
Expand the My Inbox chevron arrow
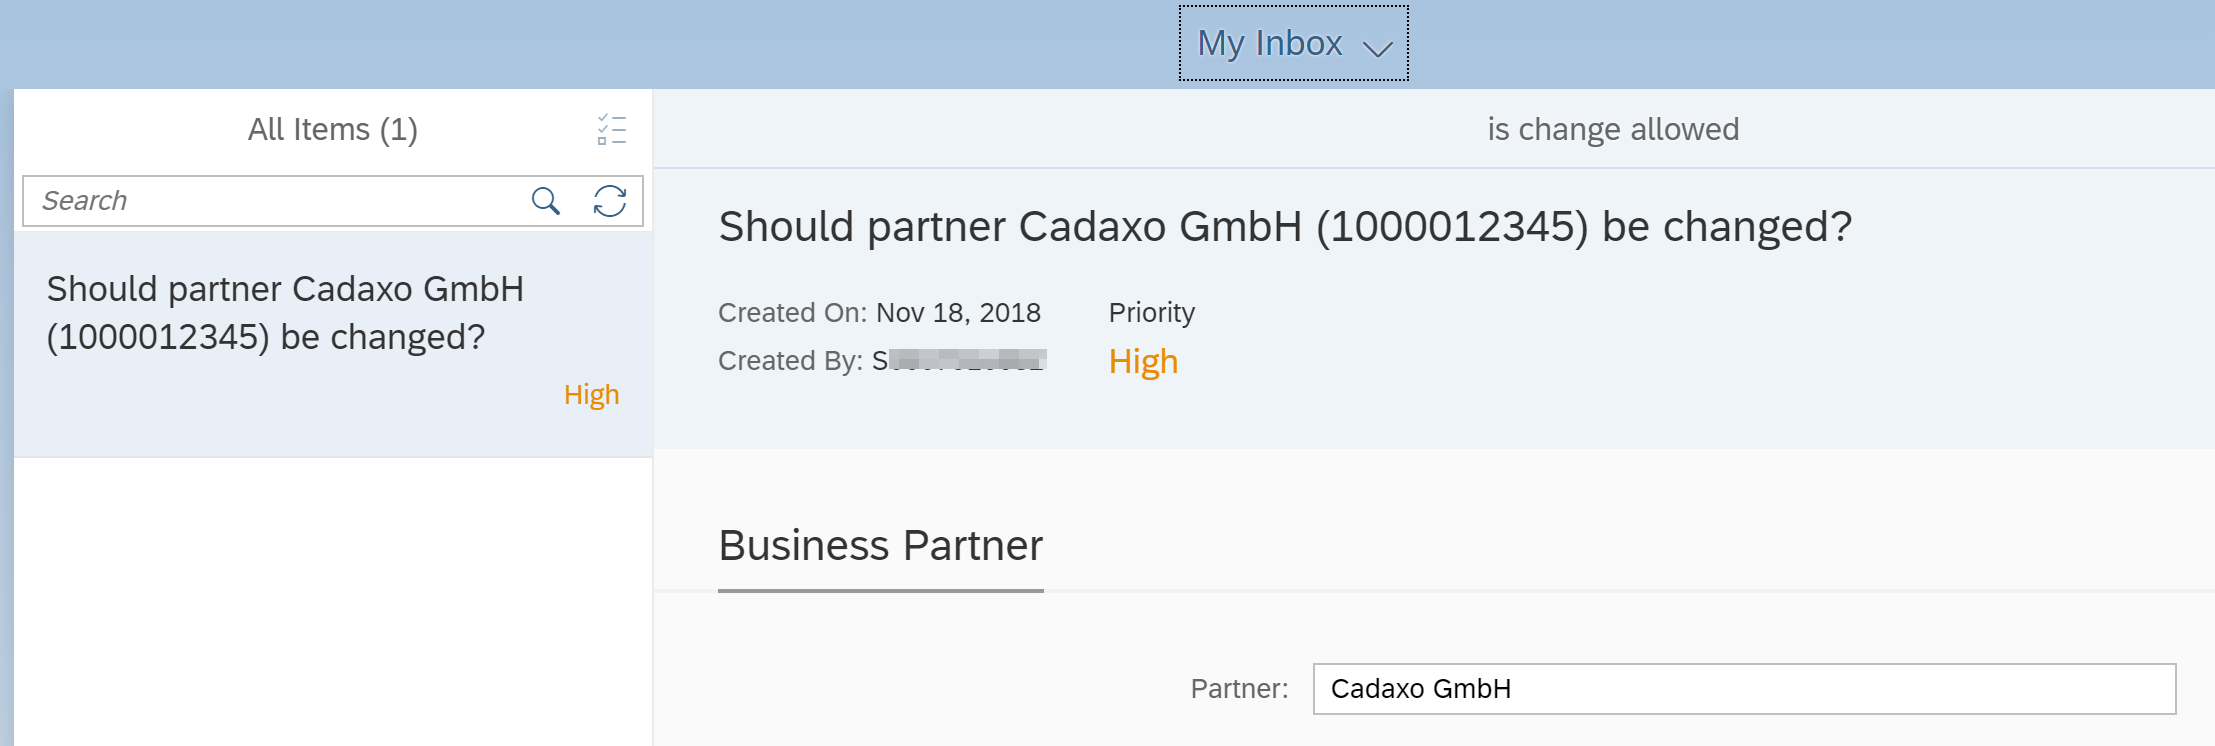click(x=1378, y=48)
